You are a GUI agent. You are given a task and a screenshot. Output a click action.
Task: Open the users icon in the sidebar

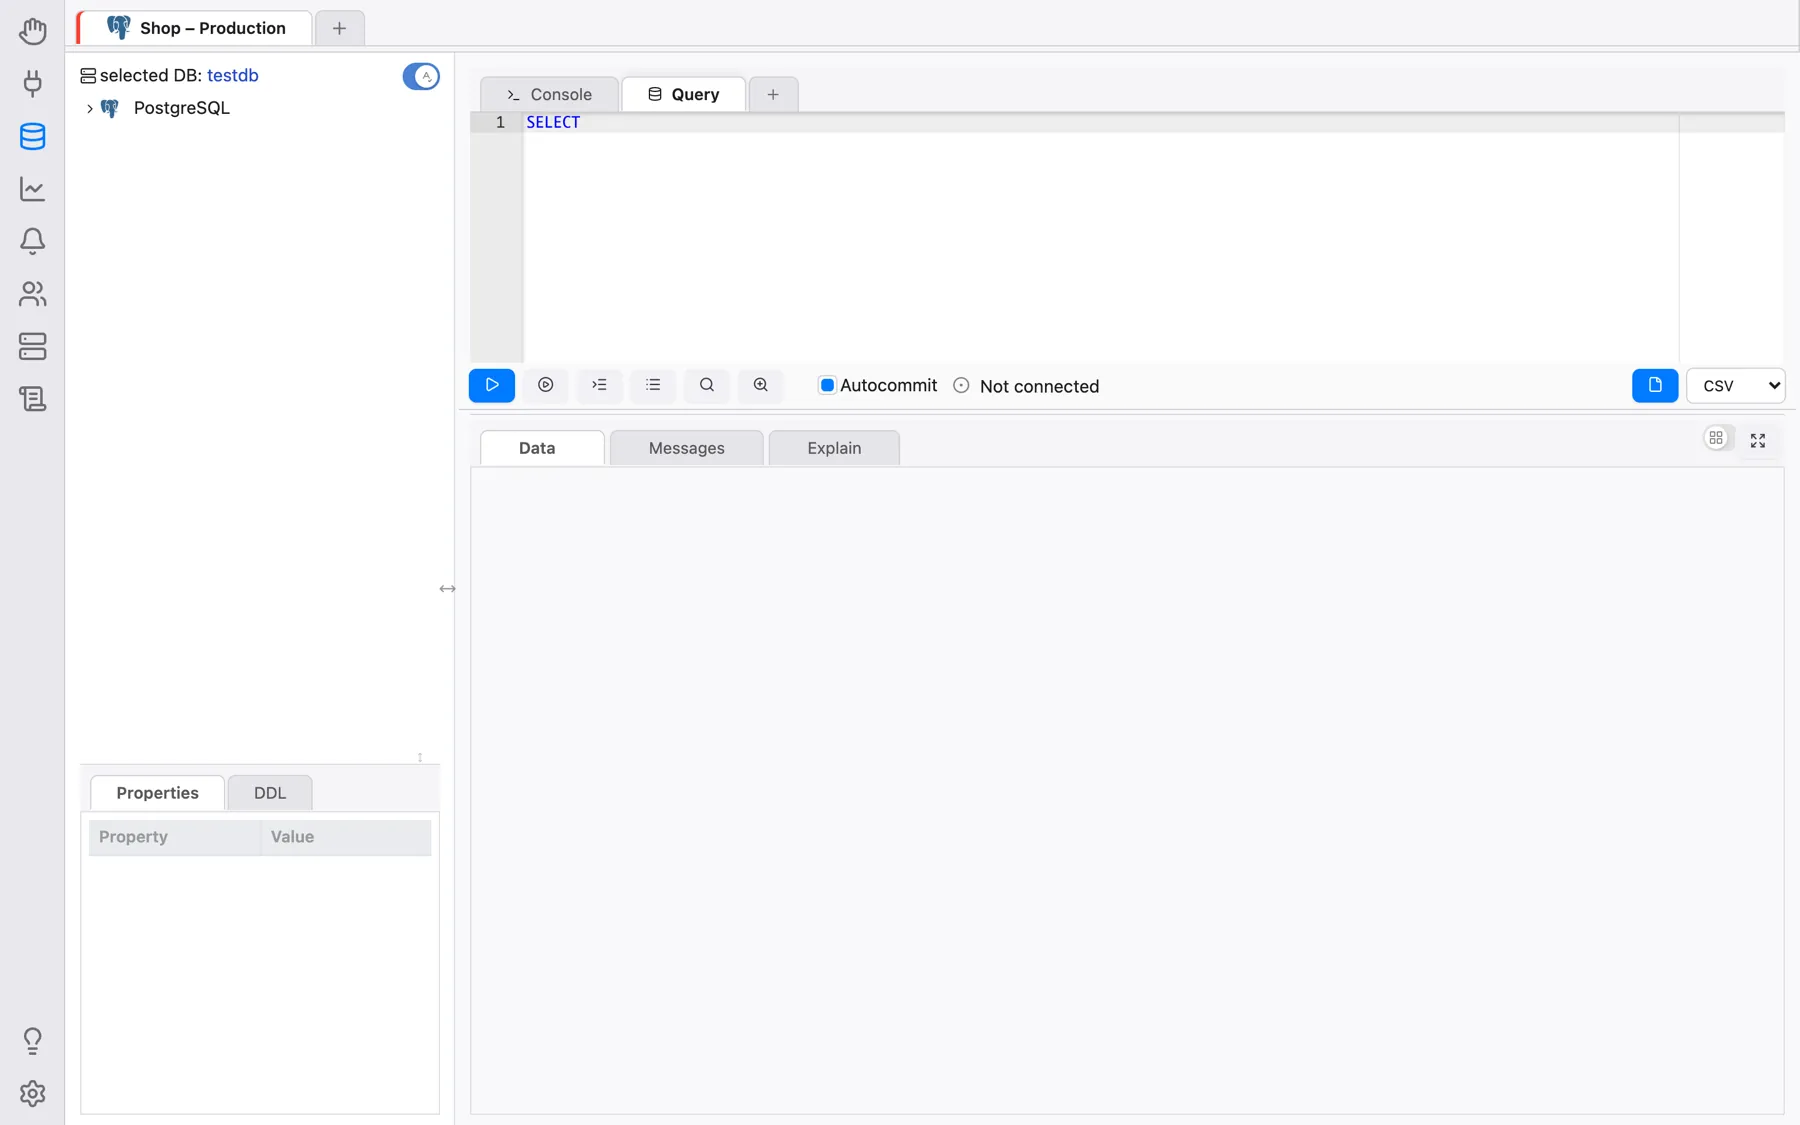32,293
